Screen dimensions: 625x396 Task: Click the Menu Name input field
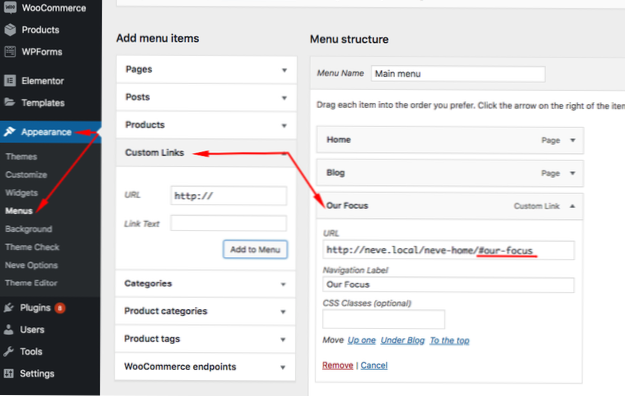point(458,74)
